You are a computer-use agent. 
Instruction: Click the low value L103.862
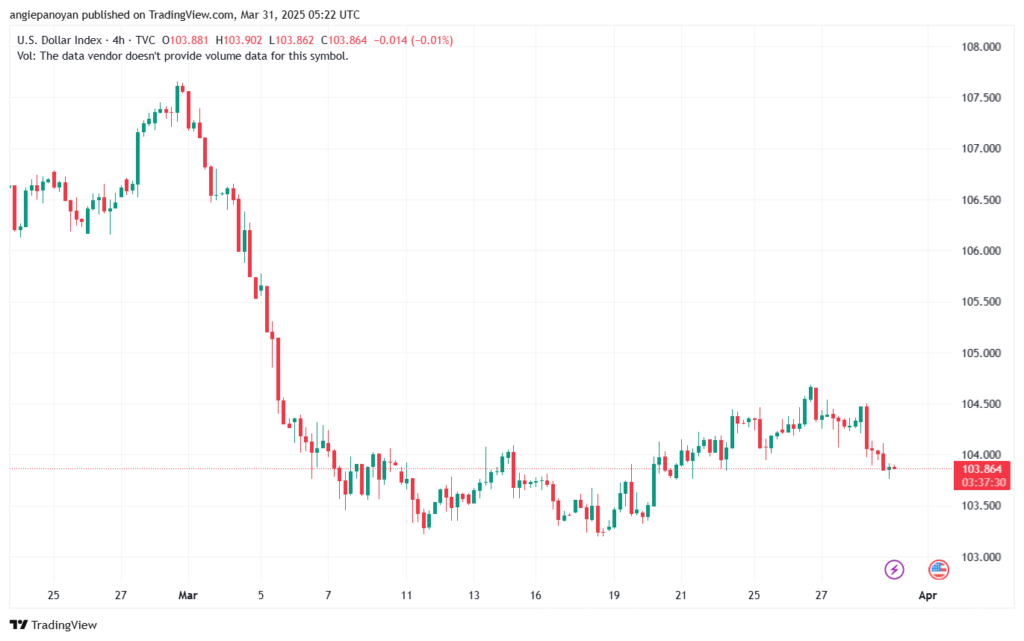292,40
